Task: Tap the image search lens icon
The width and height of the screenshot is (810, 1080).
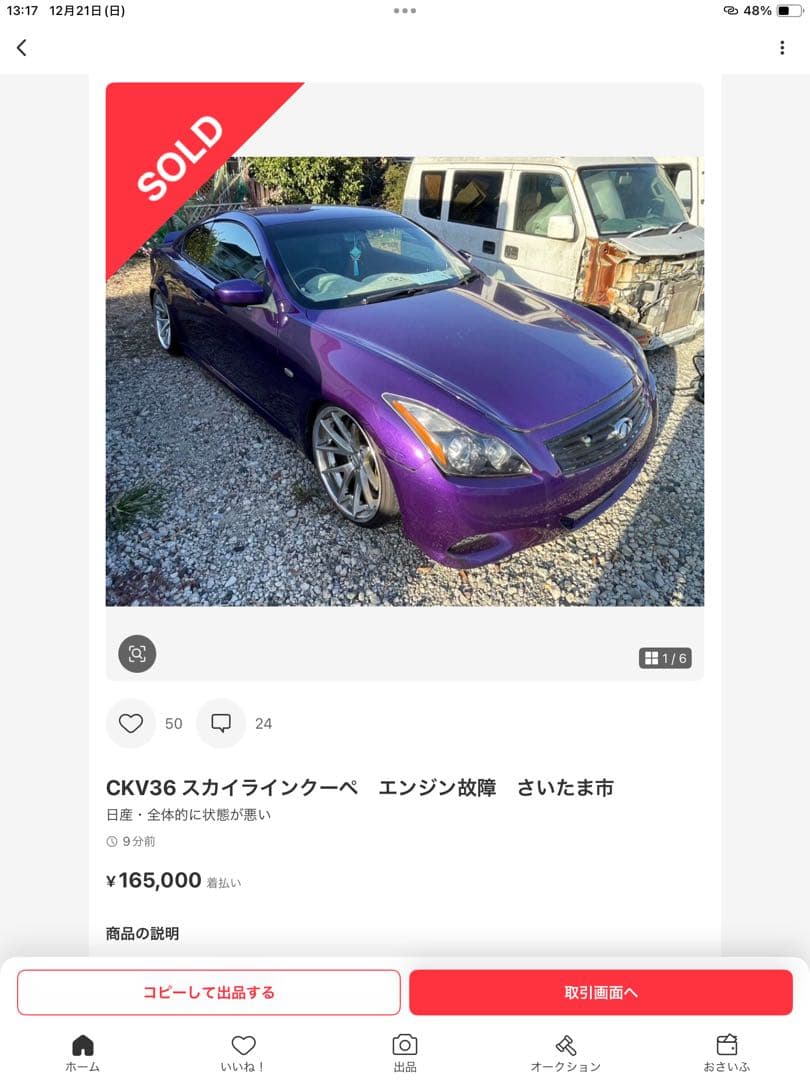Action: [x=137, y=654]
